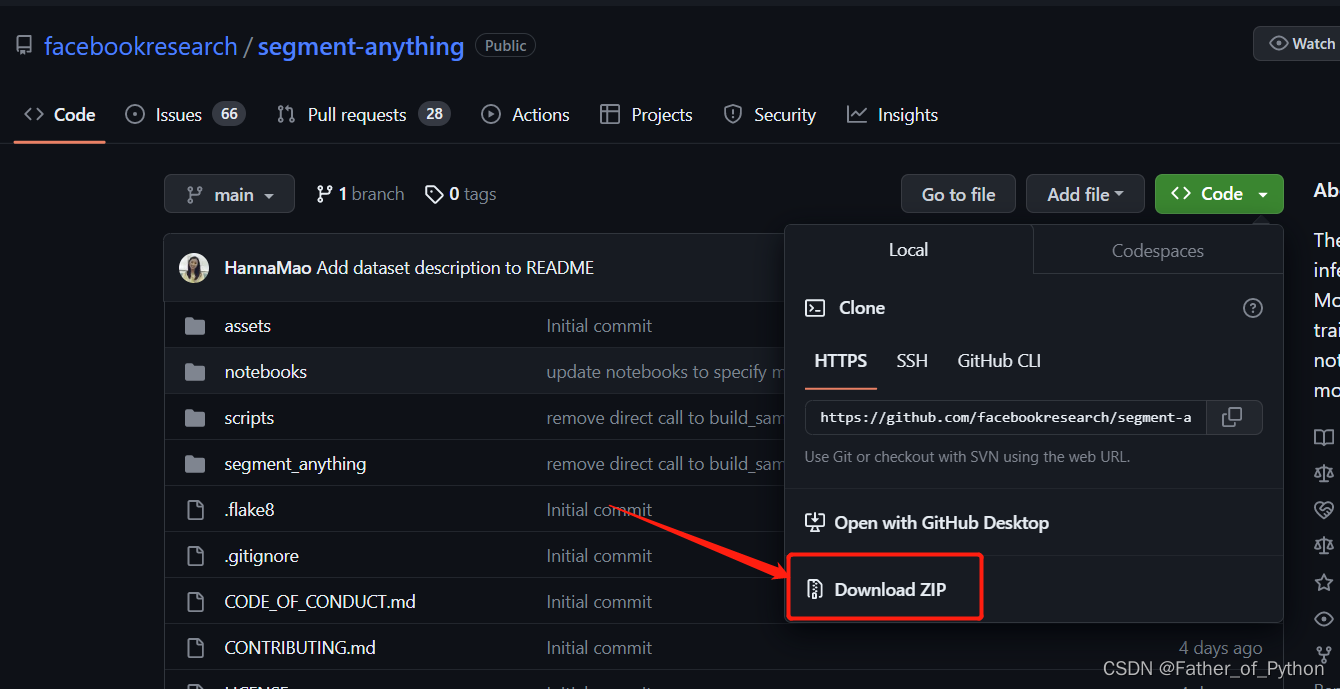The image size is (1340, 689).
Task: Click the folder icon beside scripts
Action: coord(195,418)
